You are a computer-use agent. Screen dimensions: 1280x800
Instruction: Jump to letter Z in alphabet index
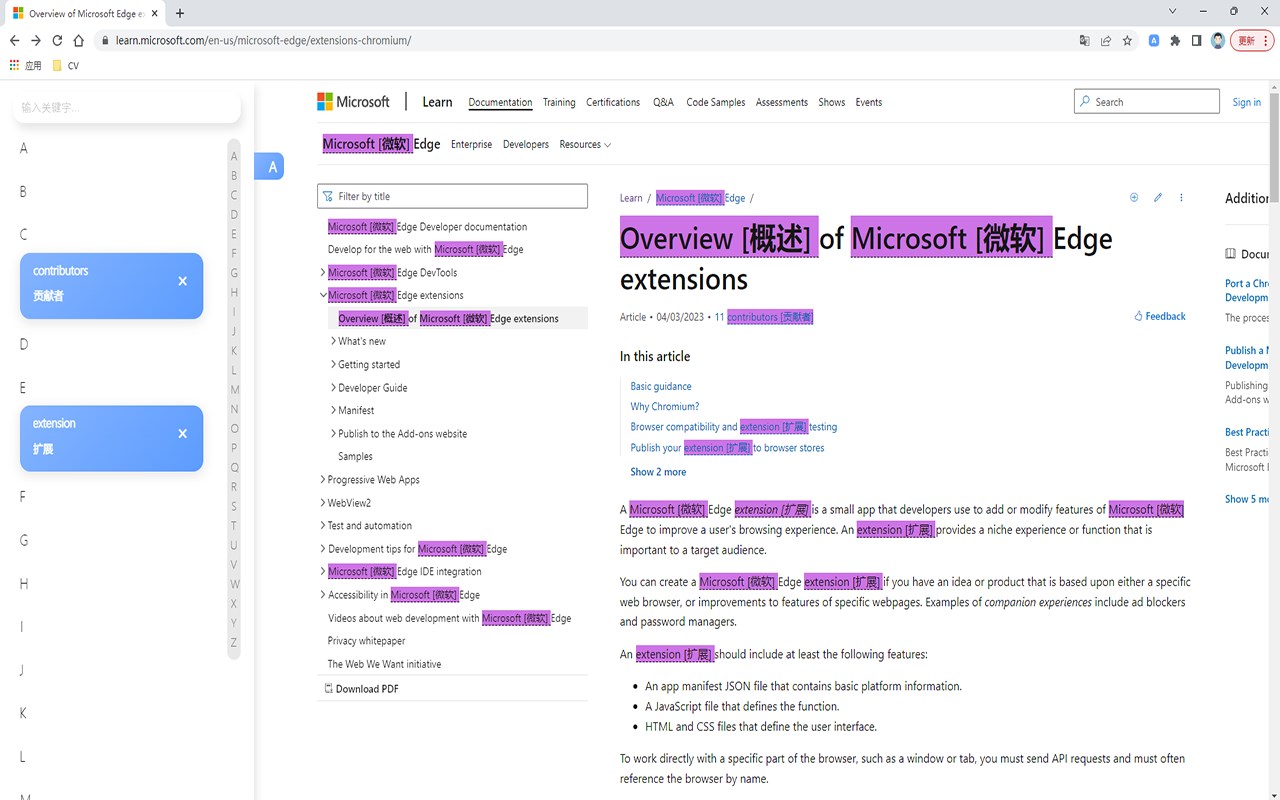pyautogui.click(x=234, y=643)
